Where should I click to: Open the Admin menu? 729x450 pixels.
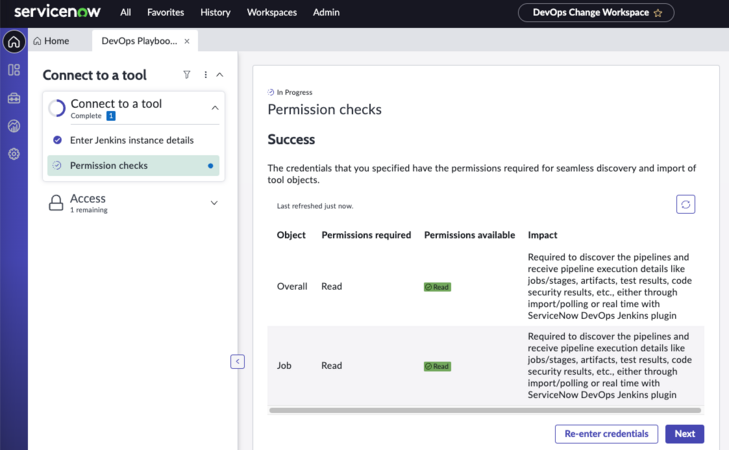[326, 13]
